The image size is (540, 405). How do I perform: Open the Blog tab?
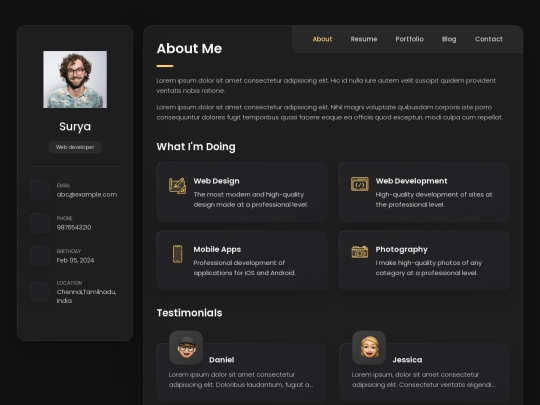[x=449, y=39]
